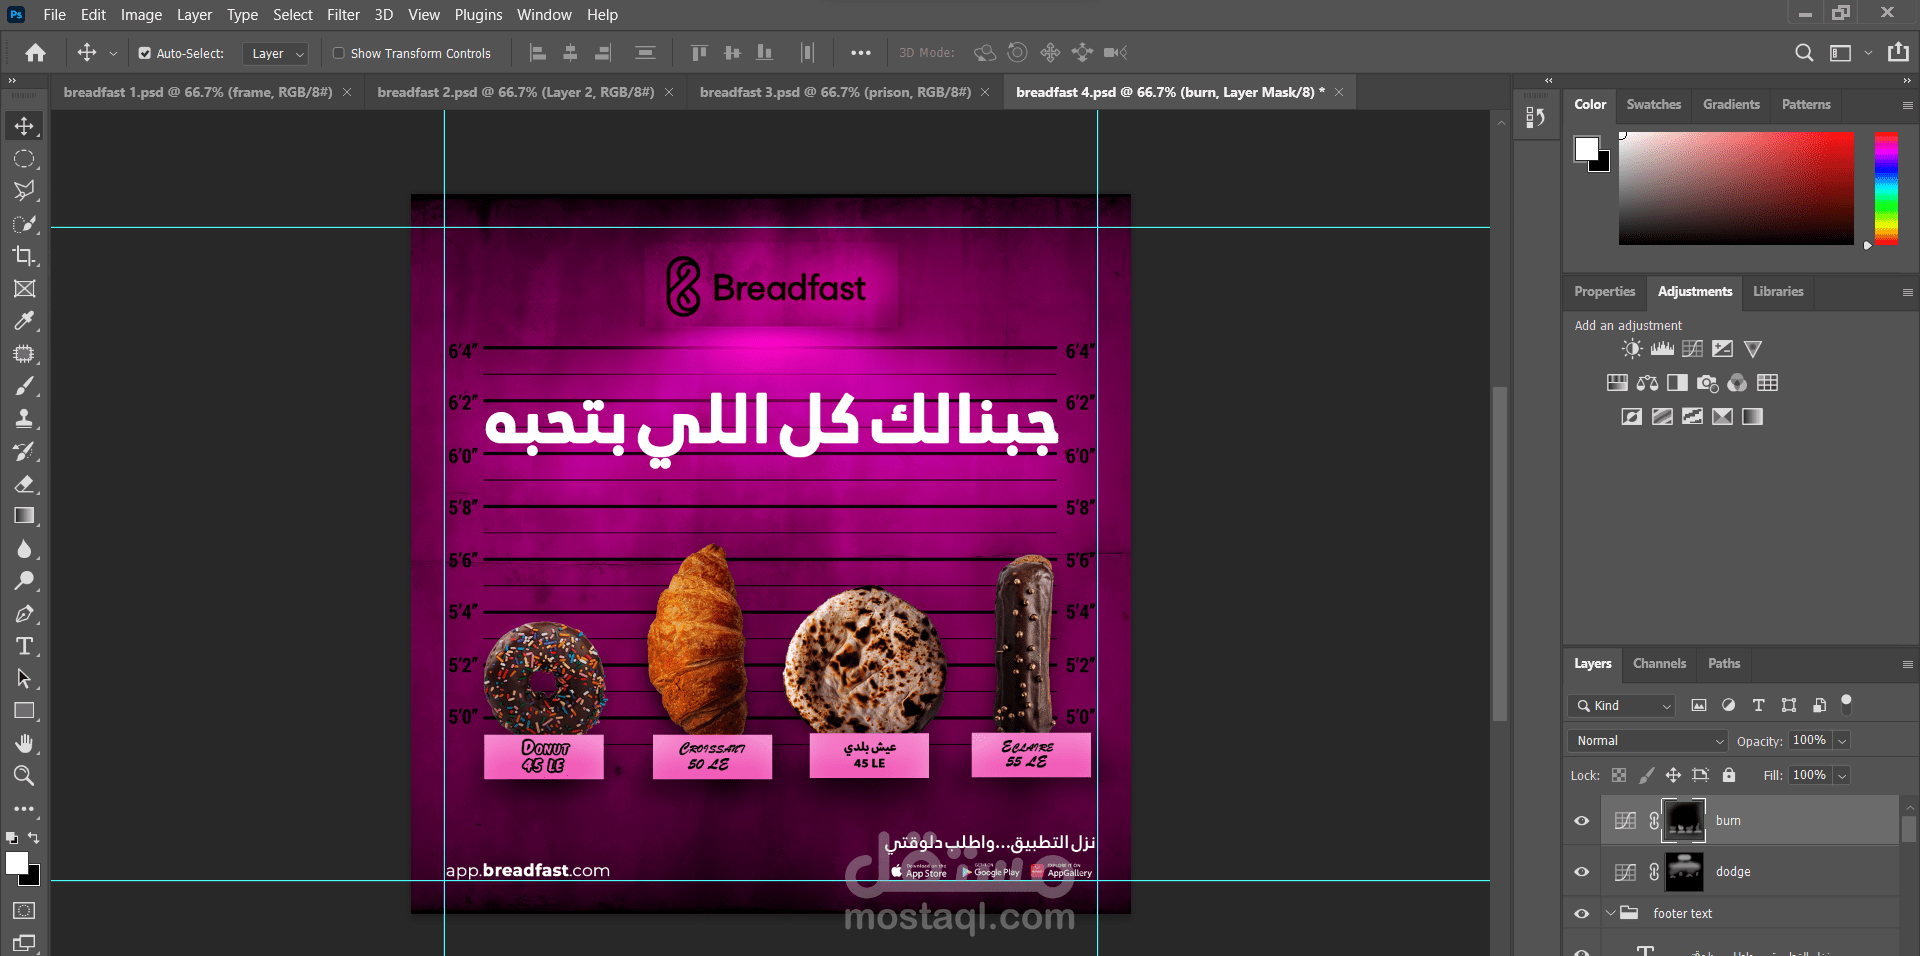Click align top edges in options bar
1920x956 pixels.
[x=699, y=53]
